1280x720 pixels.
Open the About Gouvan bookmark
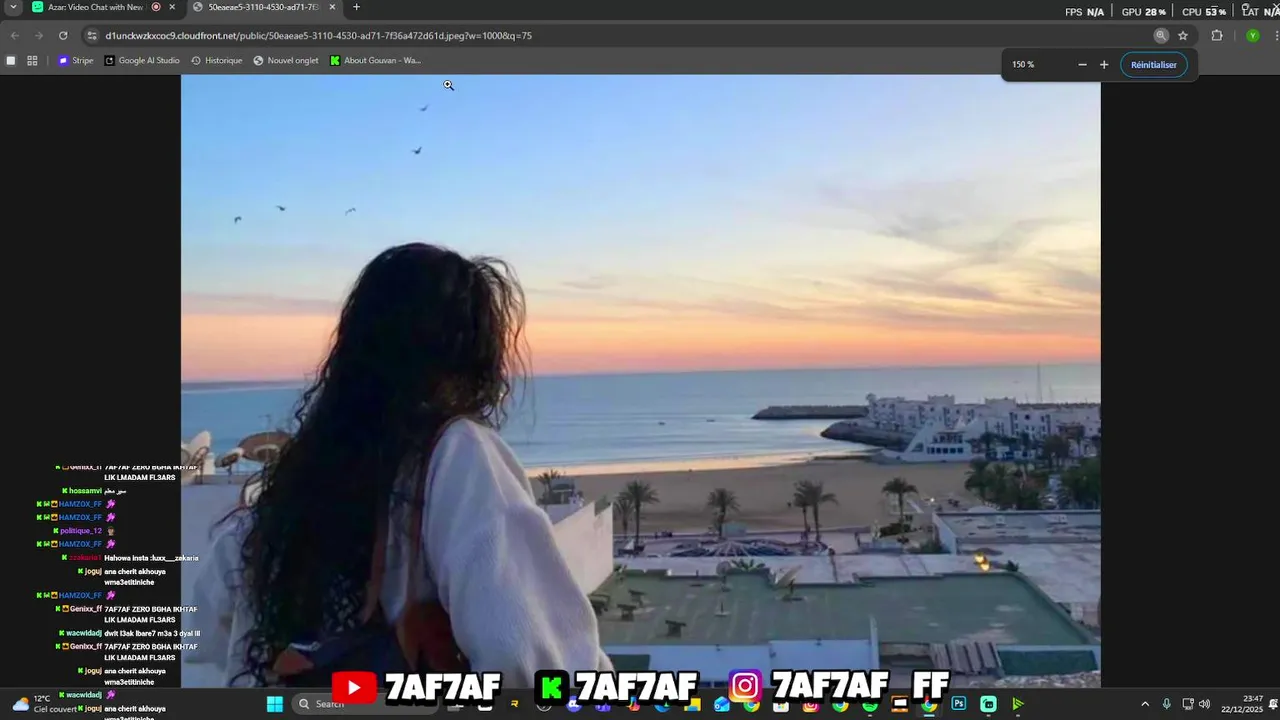coord(376,61)
